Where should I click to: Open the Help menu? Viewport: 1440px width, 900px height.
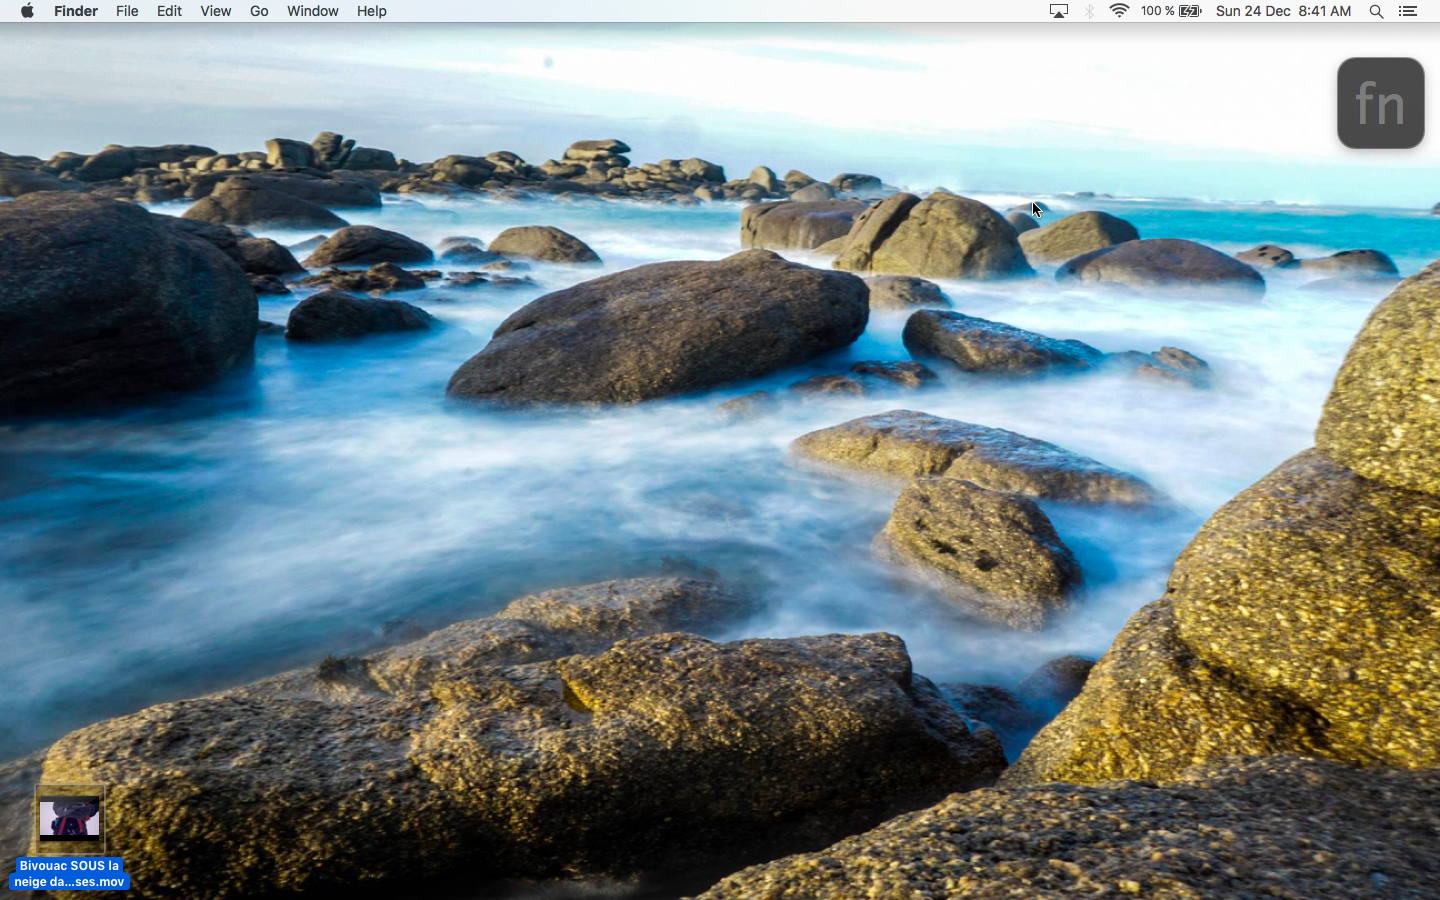[371, 11]
